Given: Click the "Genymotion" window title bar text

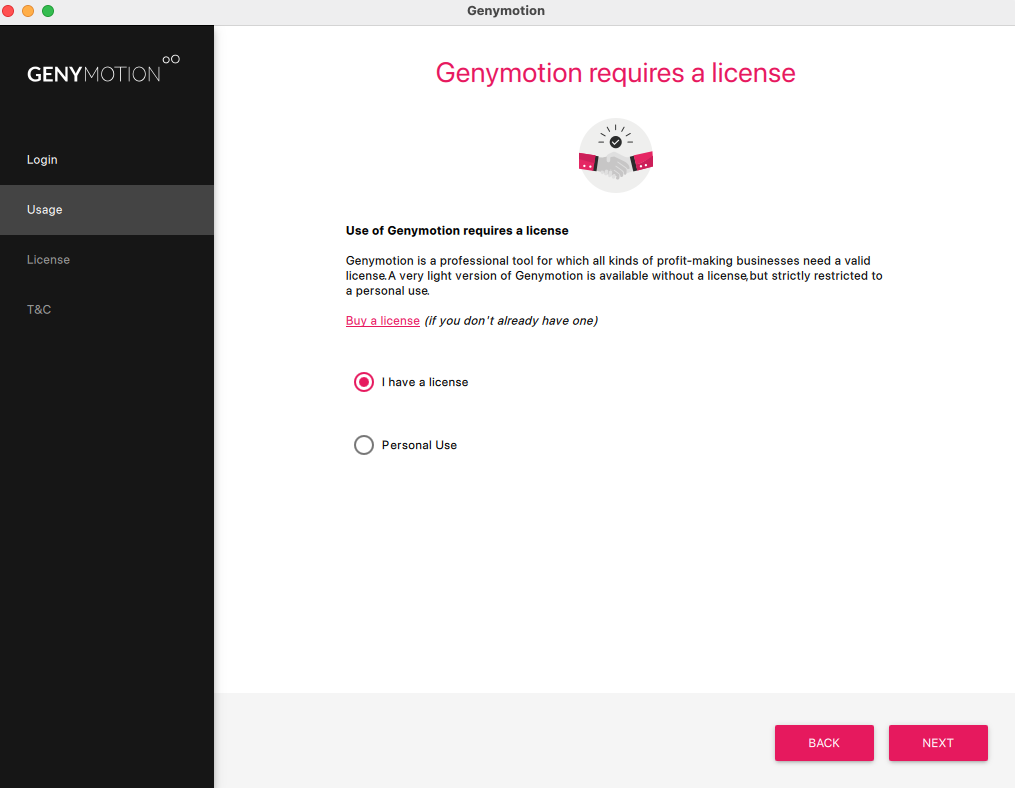Looking at the screenshot, I should (506, 11).
